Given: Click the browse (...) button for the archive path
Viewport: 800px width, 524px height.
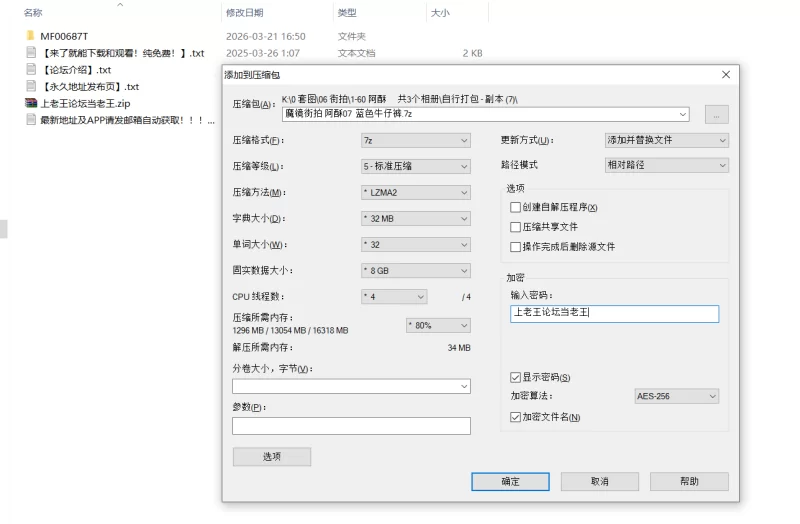Looking at the screenshot, I should click(716, 114).
